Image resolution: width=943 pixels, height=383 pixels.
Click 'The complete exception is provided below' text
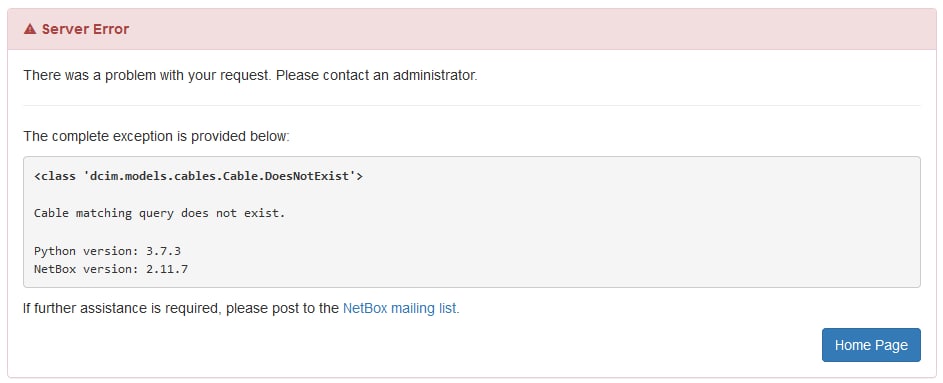[x=156, y=136]
